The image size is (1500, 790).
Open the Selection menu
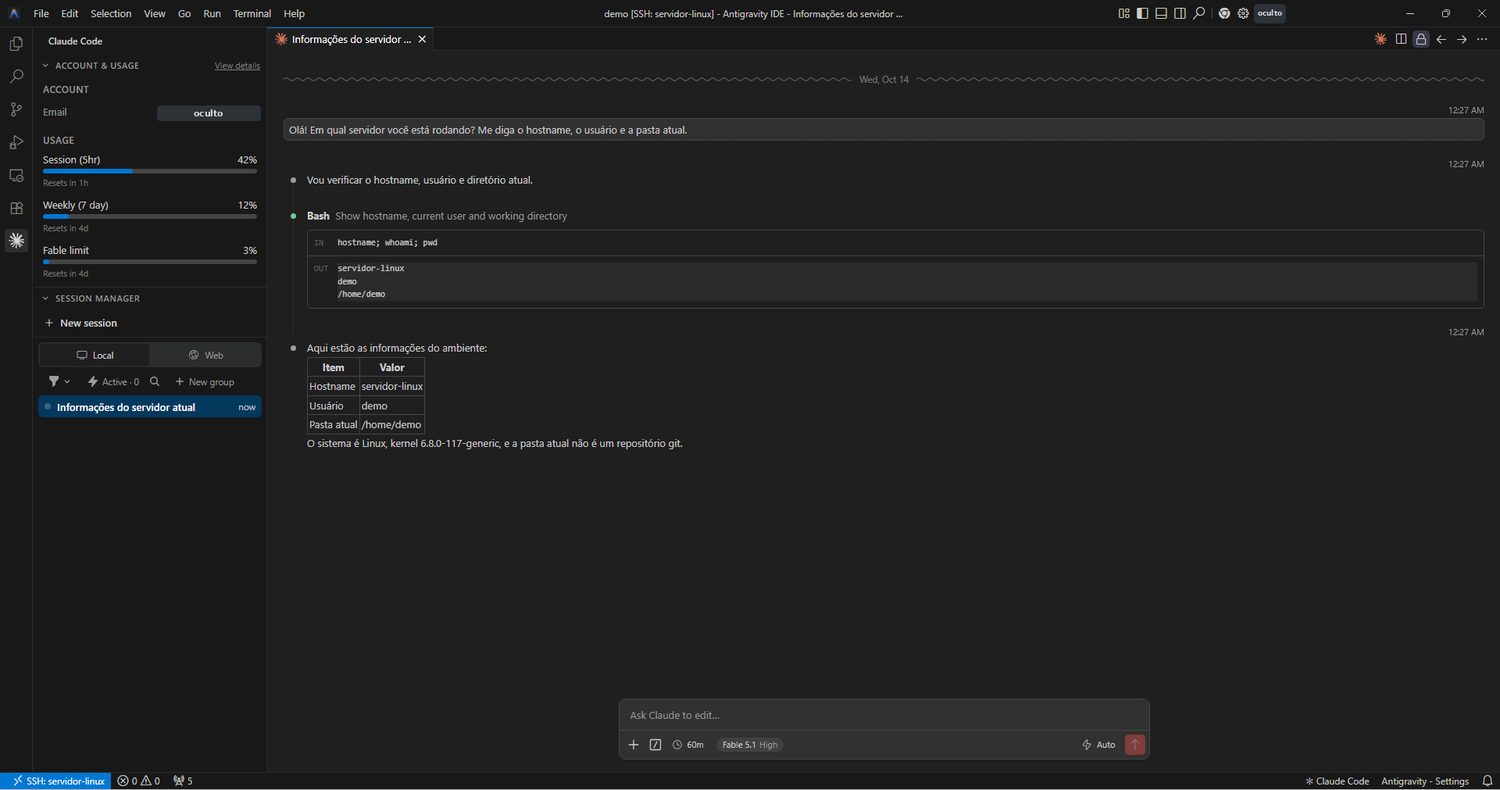pyautogui.click(x=111, y=13)
